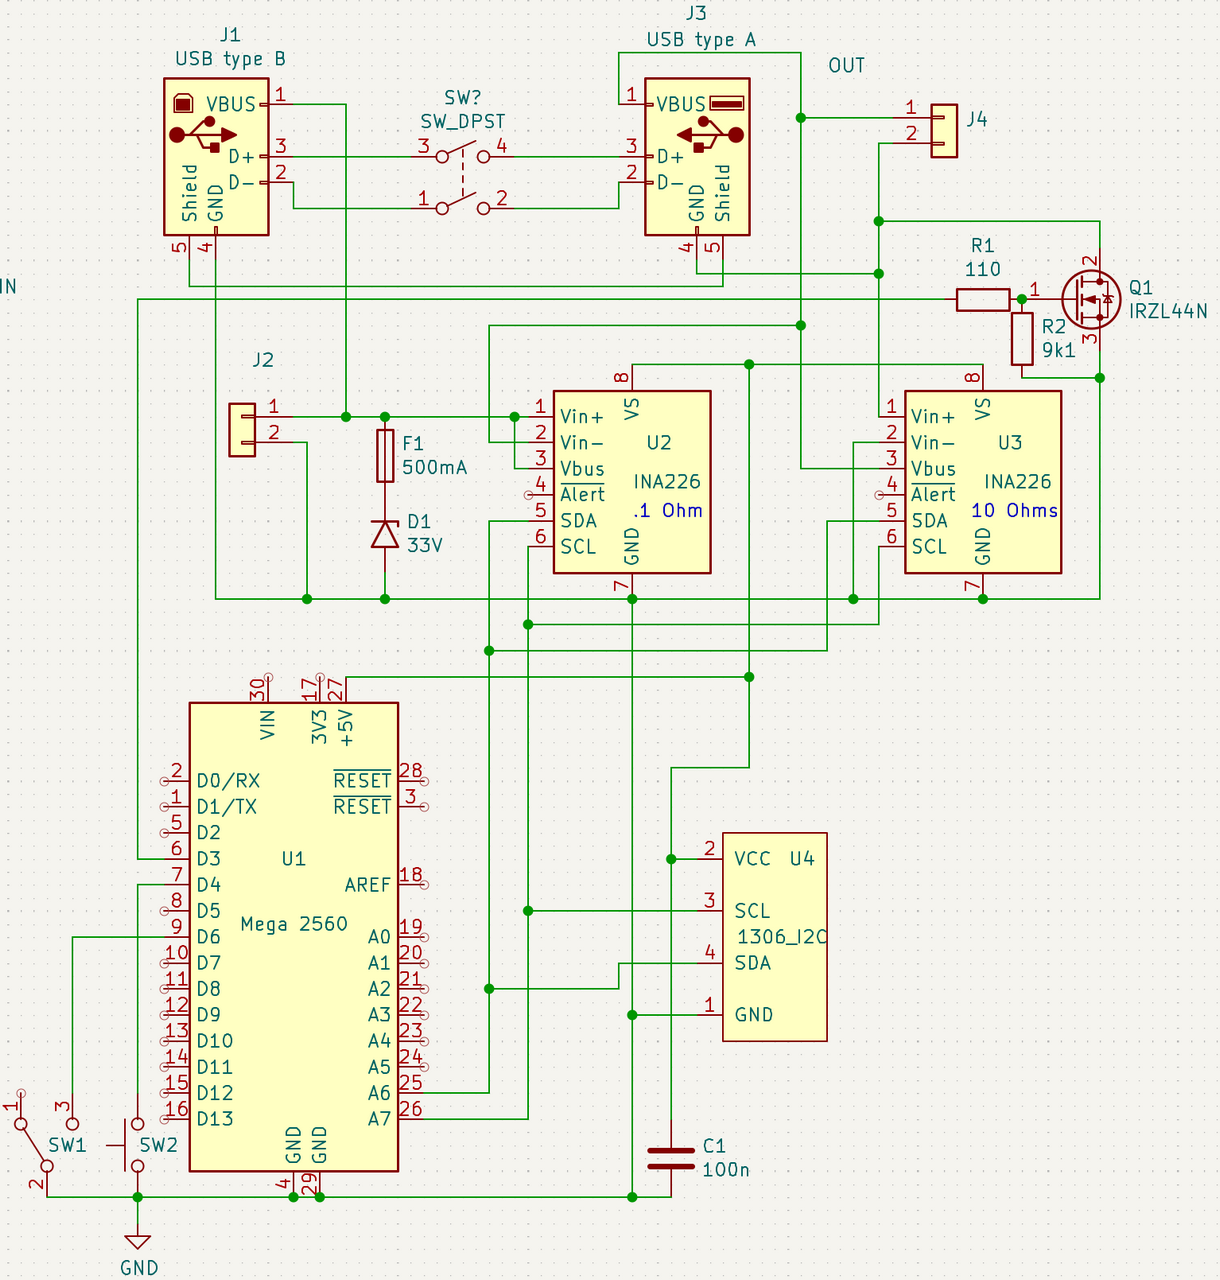Select the "SW?" reference designator
This screenshot has width=1220, height=1280.
(x=463, y=98)
